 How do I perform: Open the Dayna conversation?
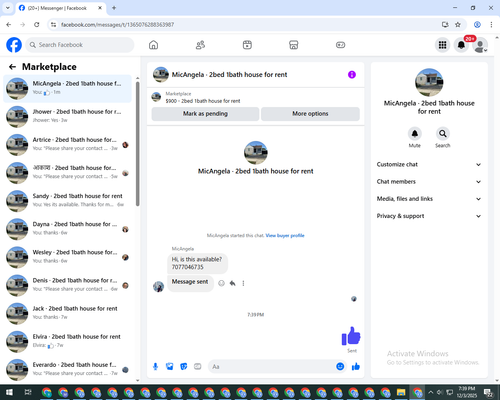click(x=67, y=229)
